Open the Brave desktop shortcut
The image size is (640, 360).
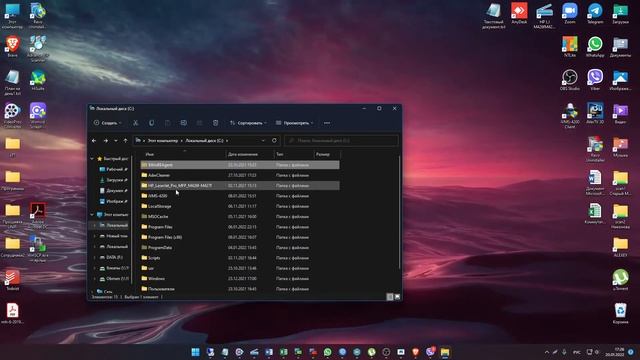12,47
